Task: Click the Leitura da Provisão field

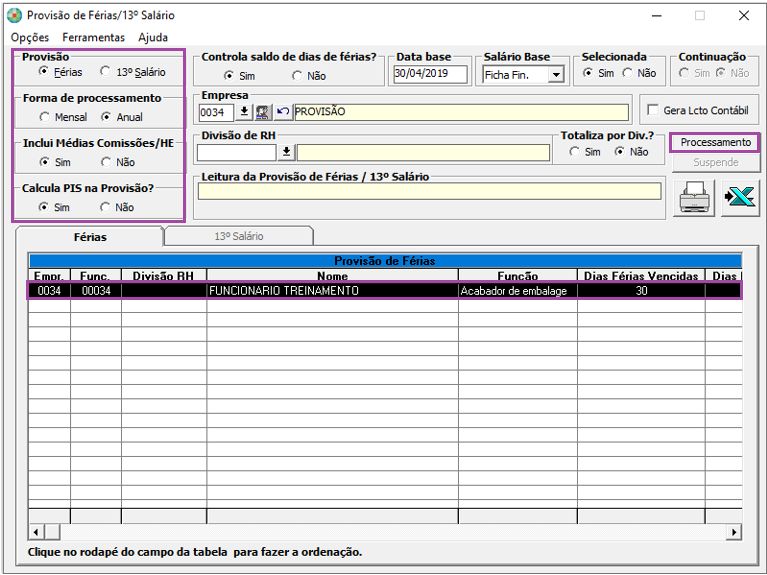Action: [429, 191]
